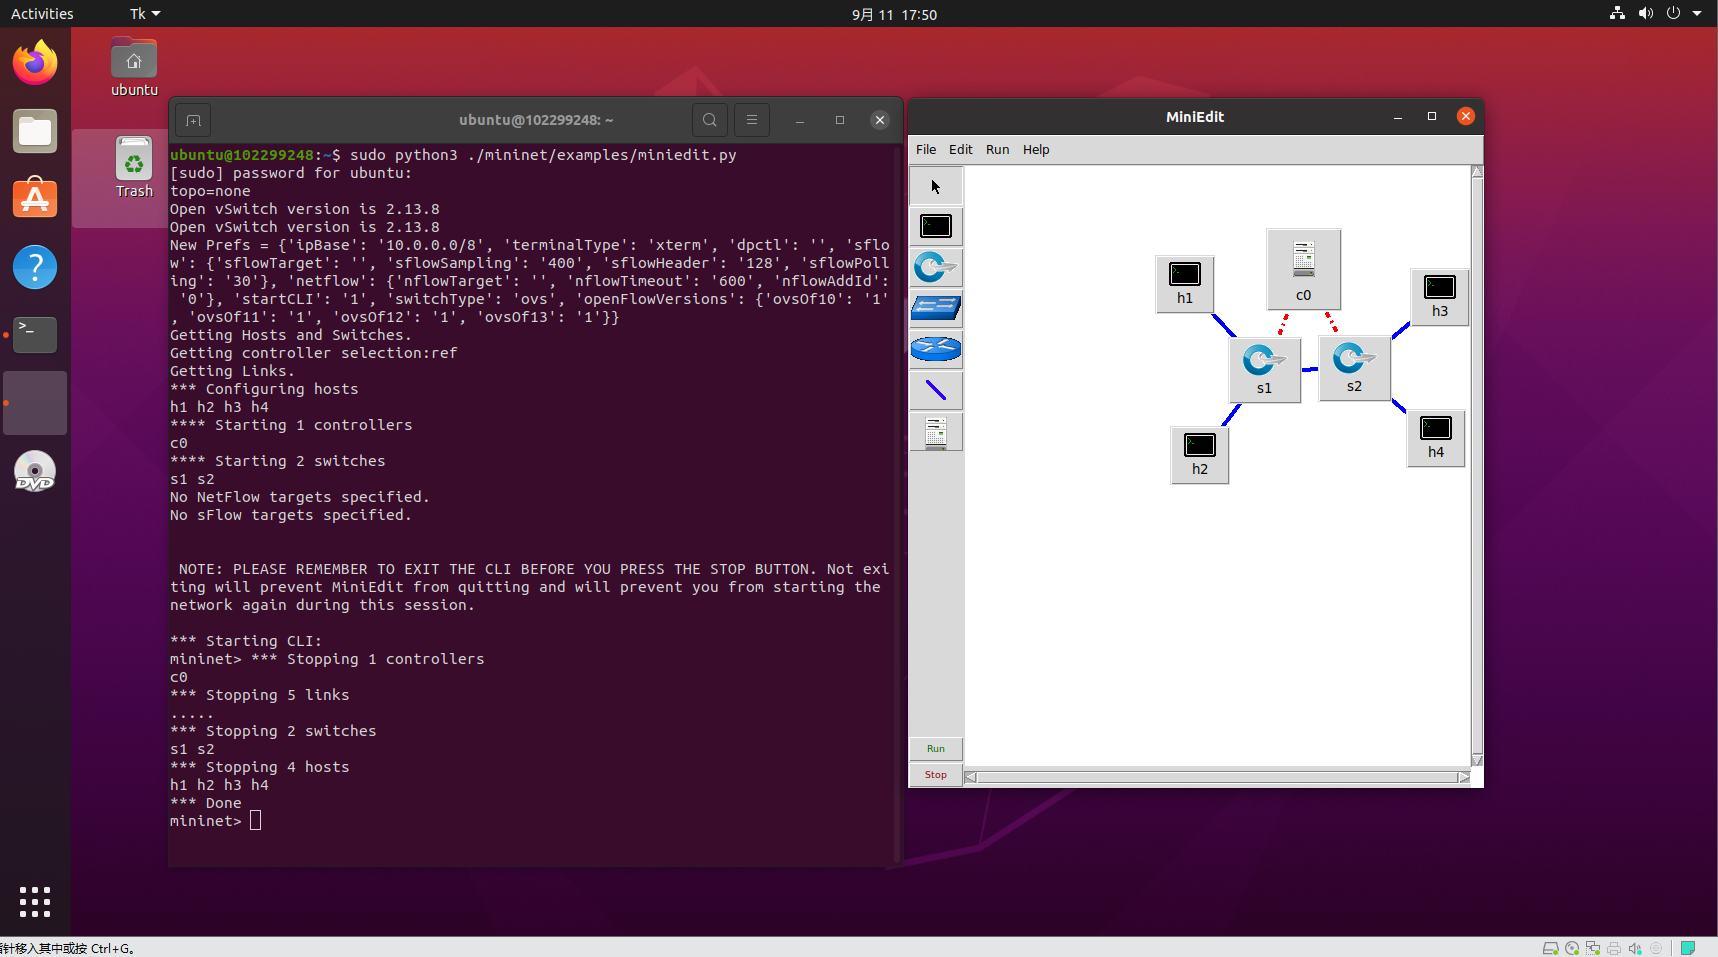Click the DVD disc icon in dock

(x=35, y=471)
